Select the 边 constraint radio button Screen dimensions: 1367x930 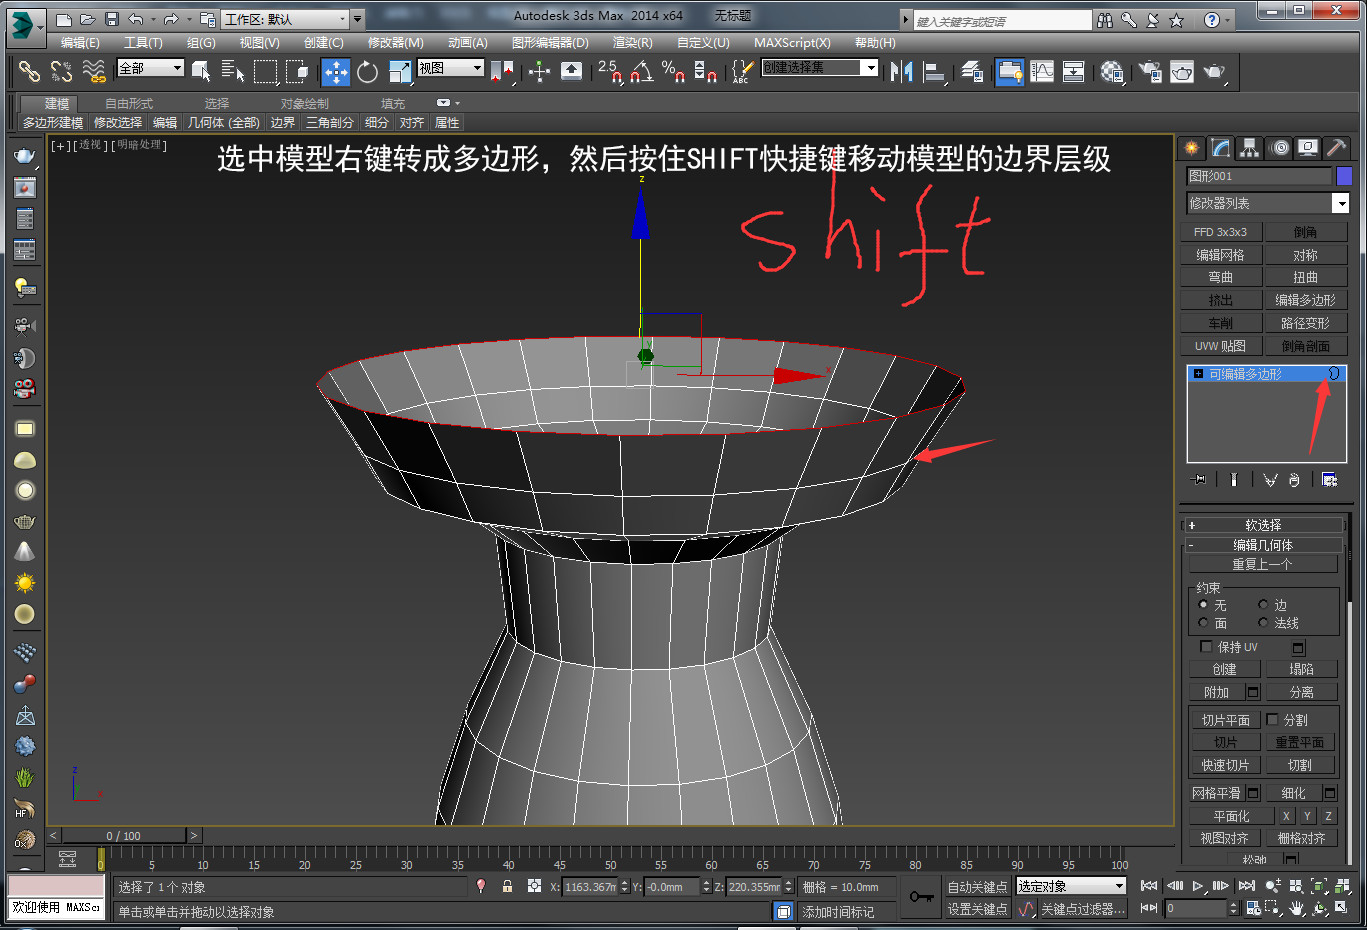(x=1263, y=605)
